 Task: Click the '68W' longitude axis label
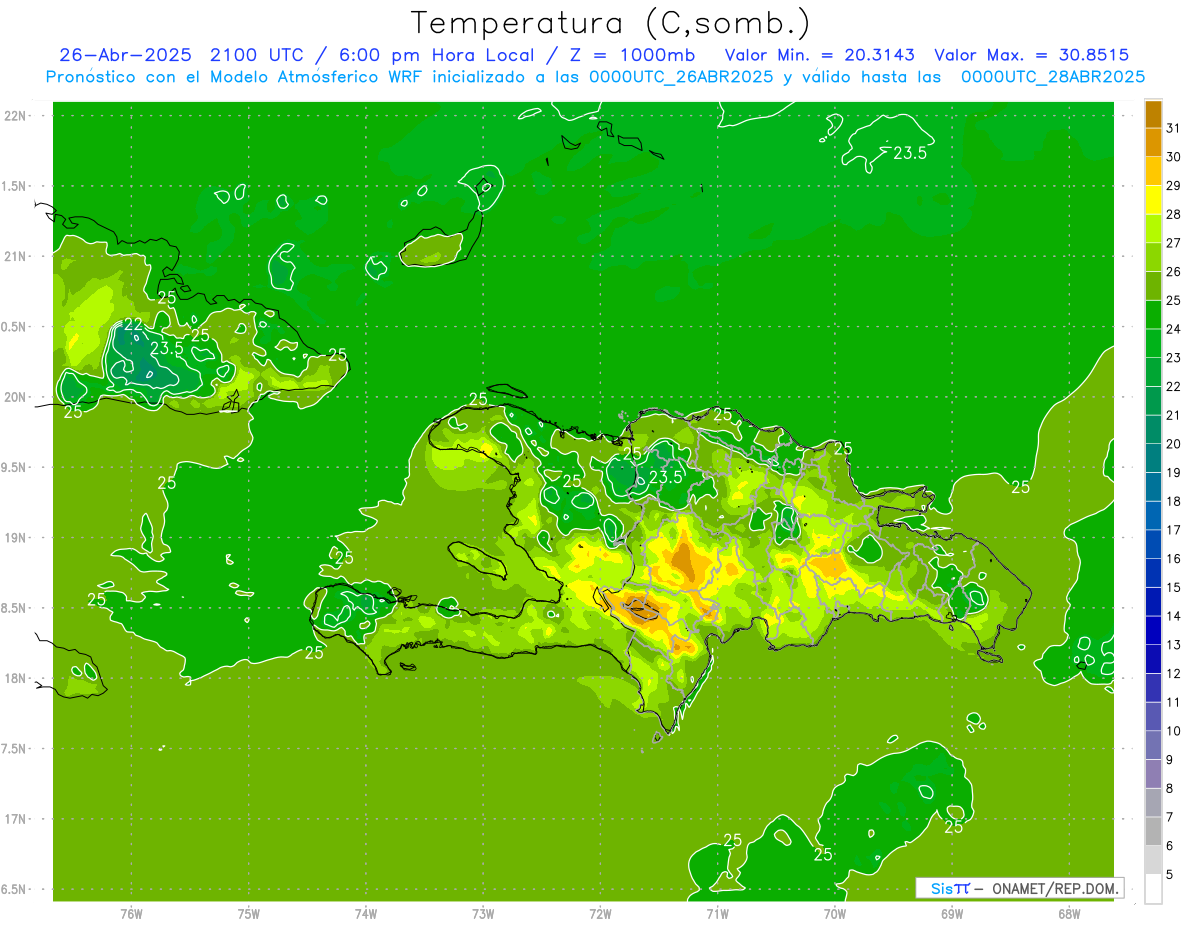point(1069,914)
